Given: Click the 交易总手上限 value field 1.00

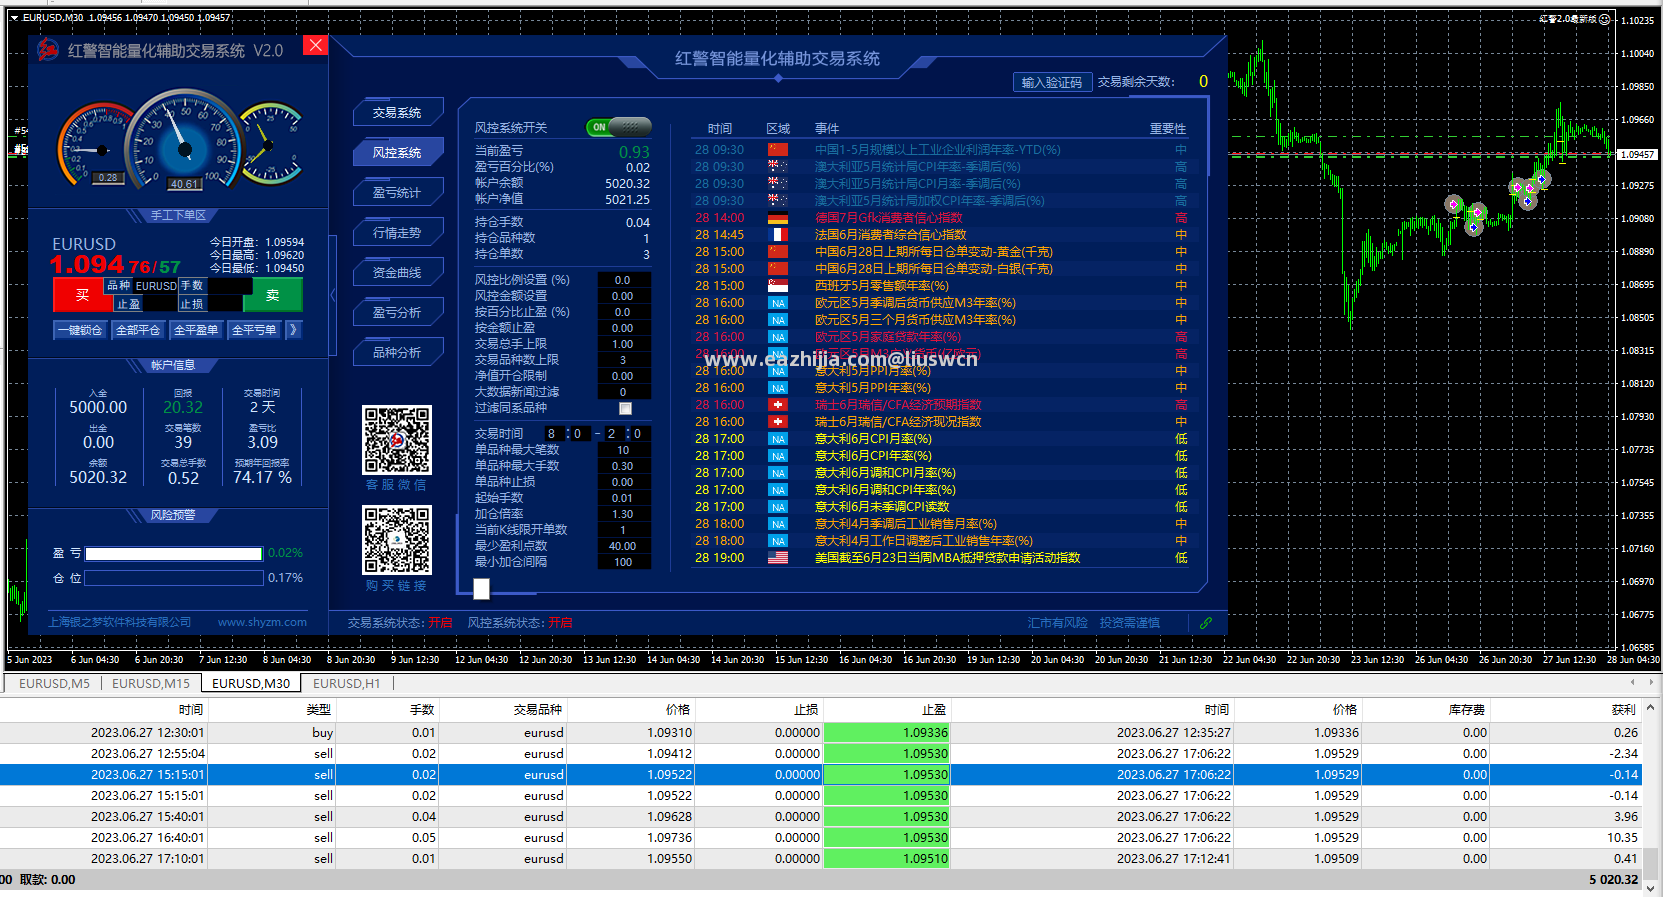Looking at the screenshot, I should tap(623, 344).
